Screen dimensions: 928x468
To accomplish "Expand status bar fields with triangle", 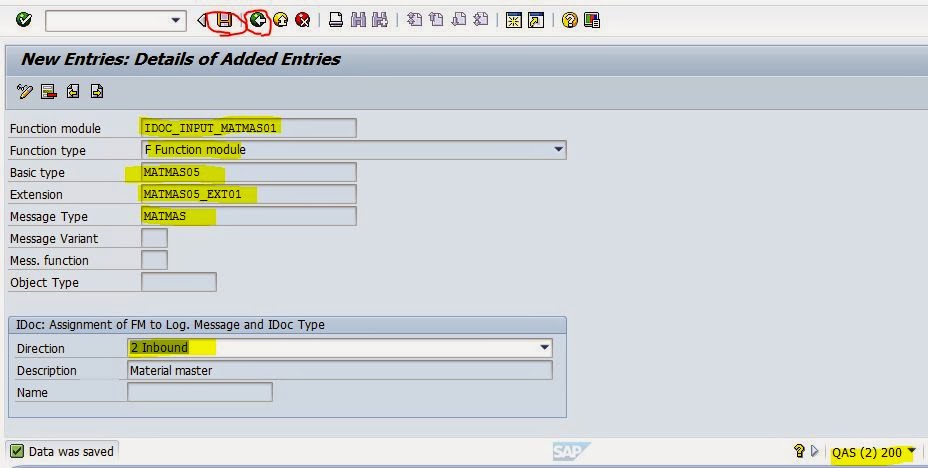I will point(814,451).
